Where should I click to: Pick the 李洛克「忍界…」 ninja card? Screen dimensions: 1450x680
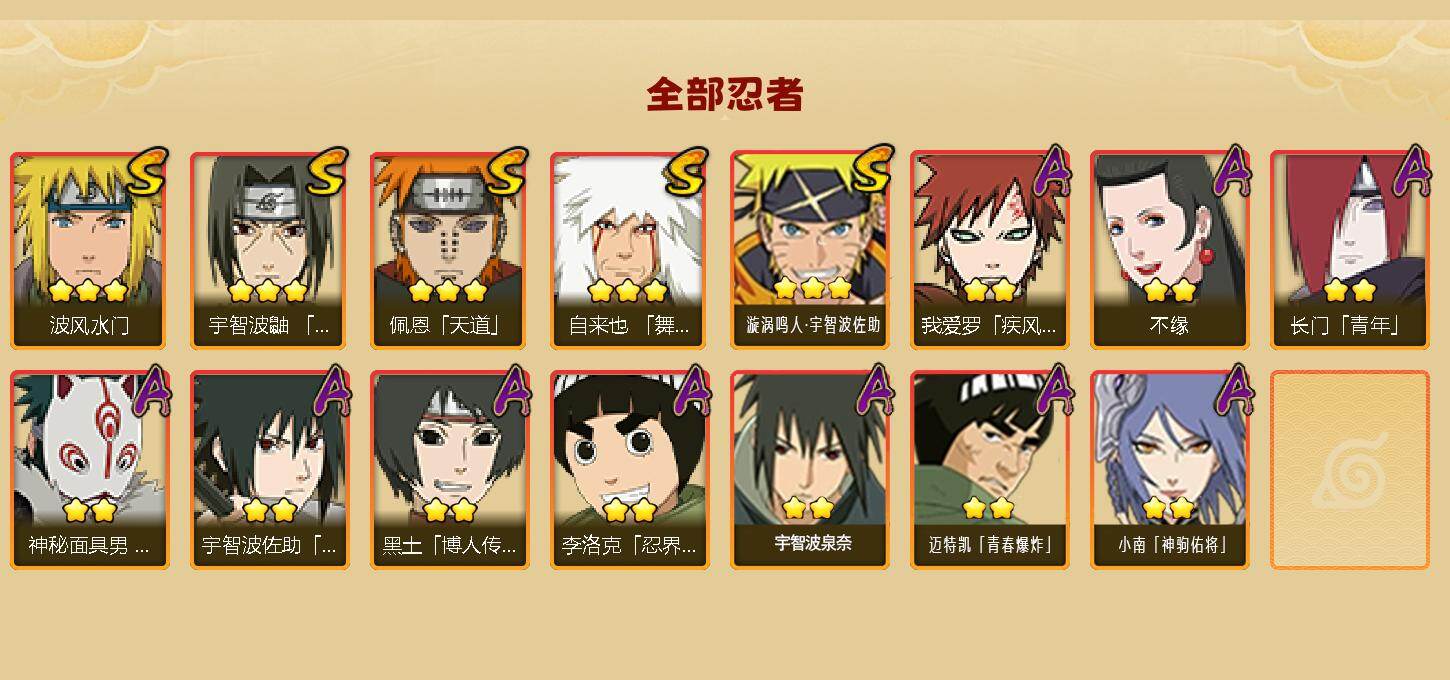(629, 470)
